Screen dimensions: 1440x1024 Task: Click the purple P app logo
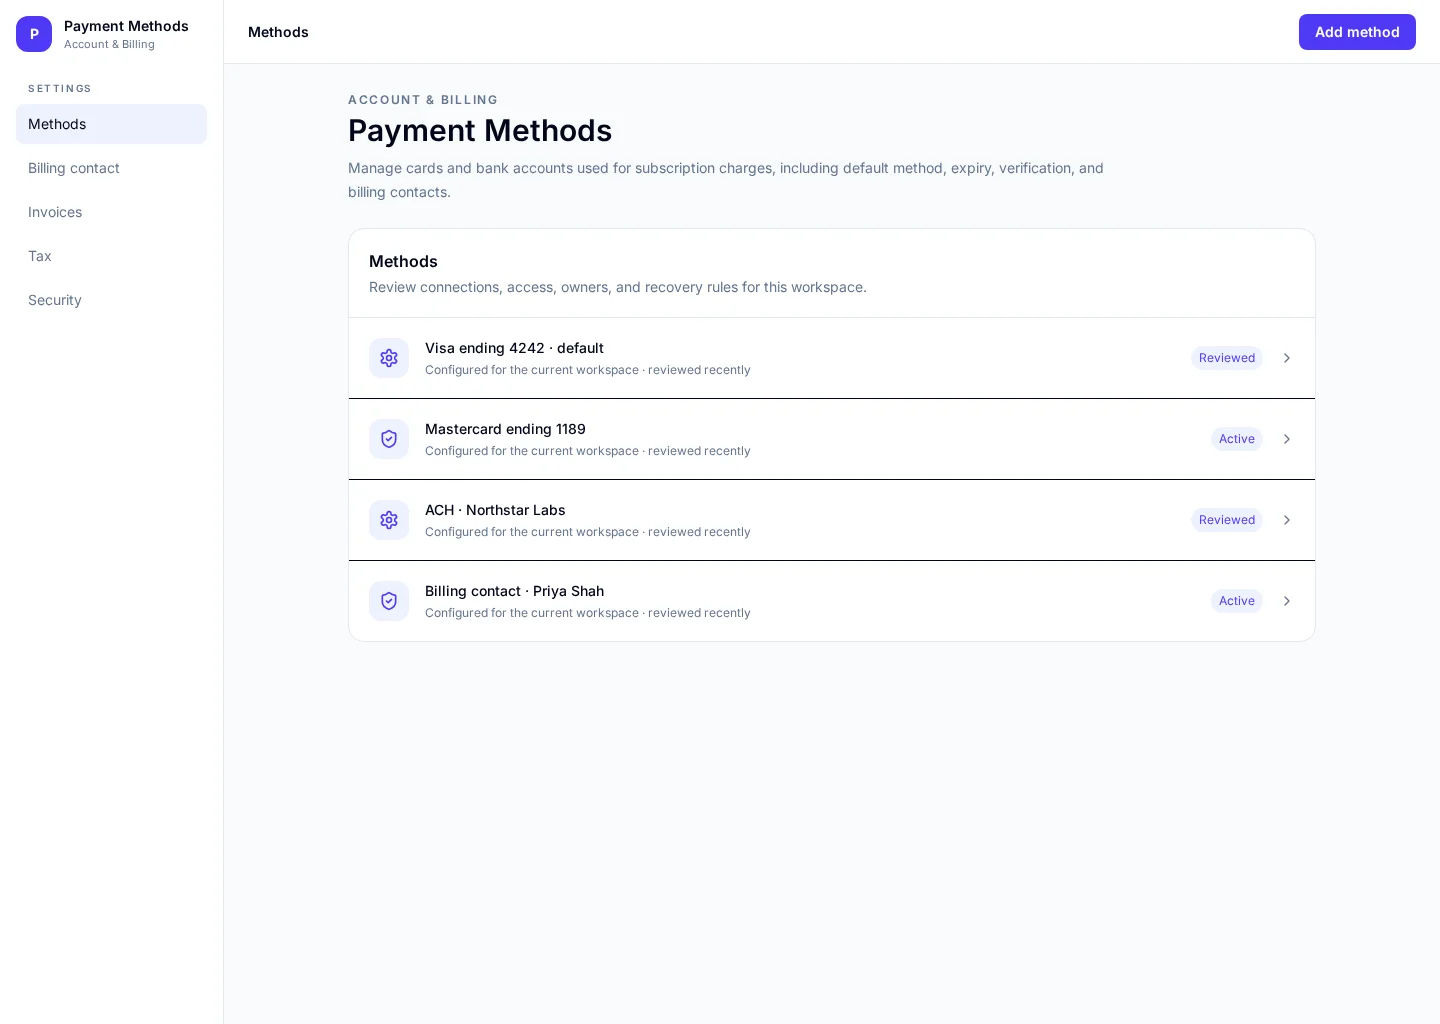pyautogui.click(x=34, y=34)
